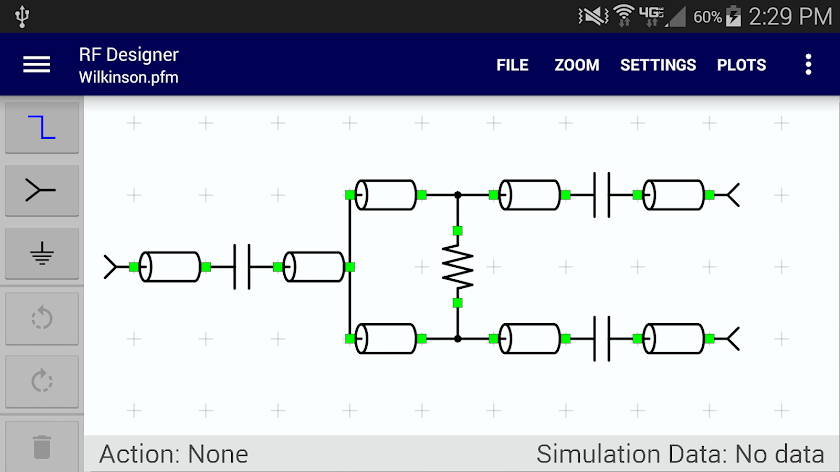The width and height of the screenshot is (840, 472).
Task: Tap the upper resistor junction node
Action: (x=458, y=195)
